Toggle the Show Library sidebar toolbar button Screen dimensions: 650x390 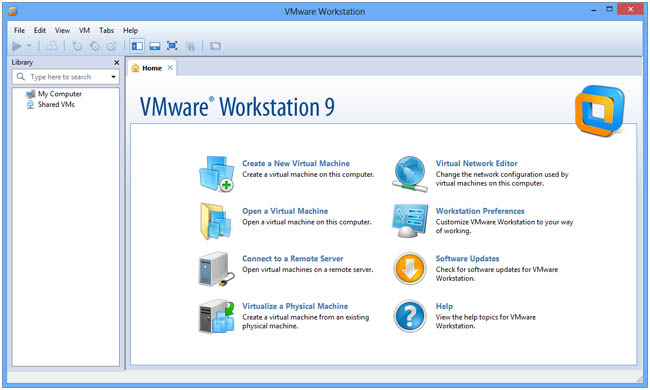click(137, 46)
